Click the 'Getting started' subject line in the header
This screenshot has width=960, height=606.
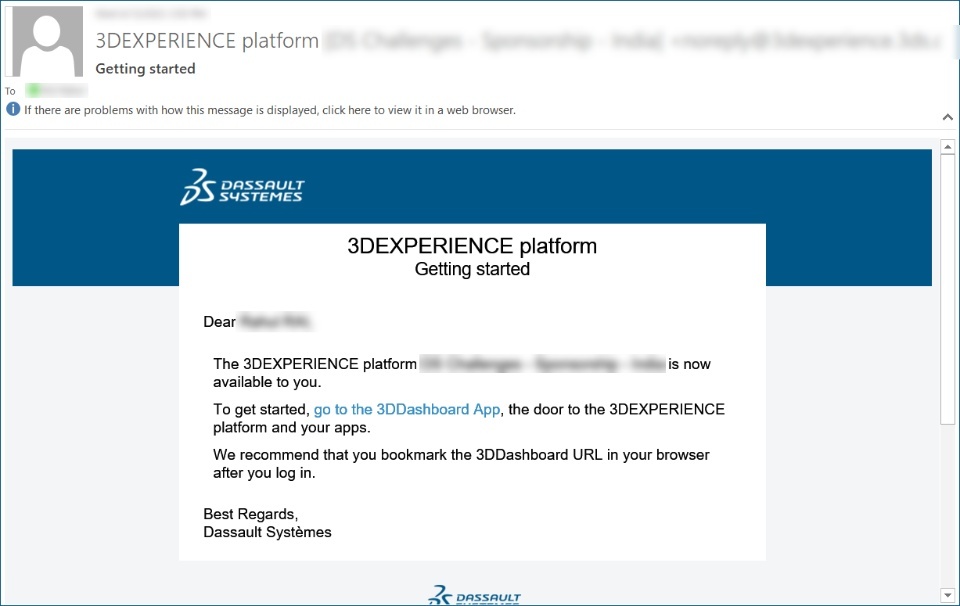(x=145, y=69)
